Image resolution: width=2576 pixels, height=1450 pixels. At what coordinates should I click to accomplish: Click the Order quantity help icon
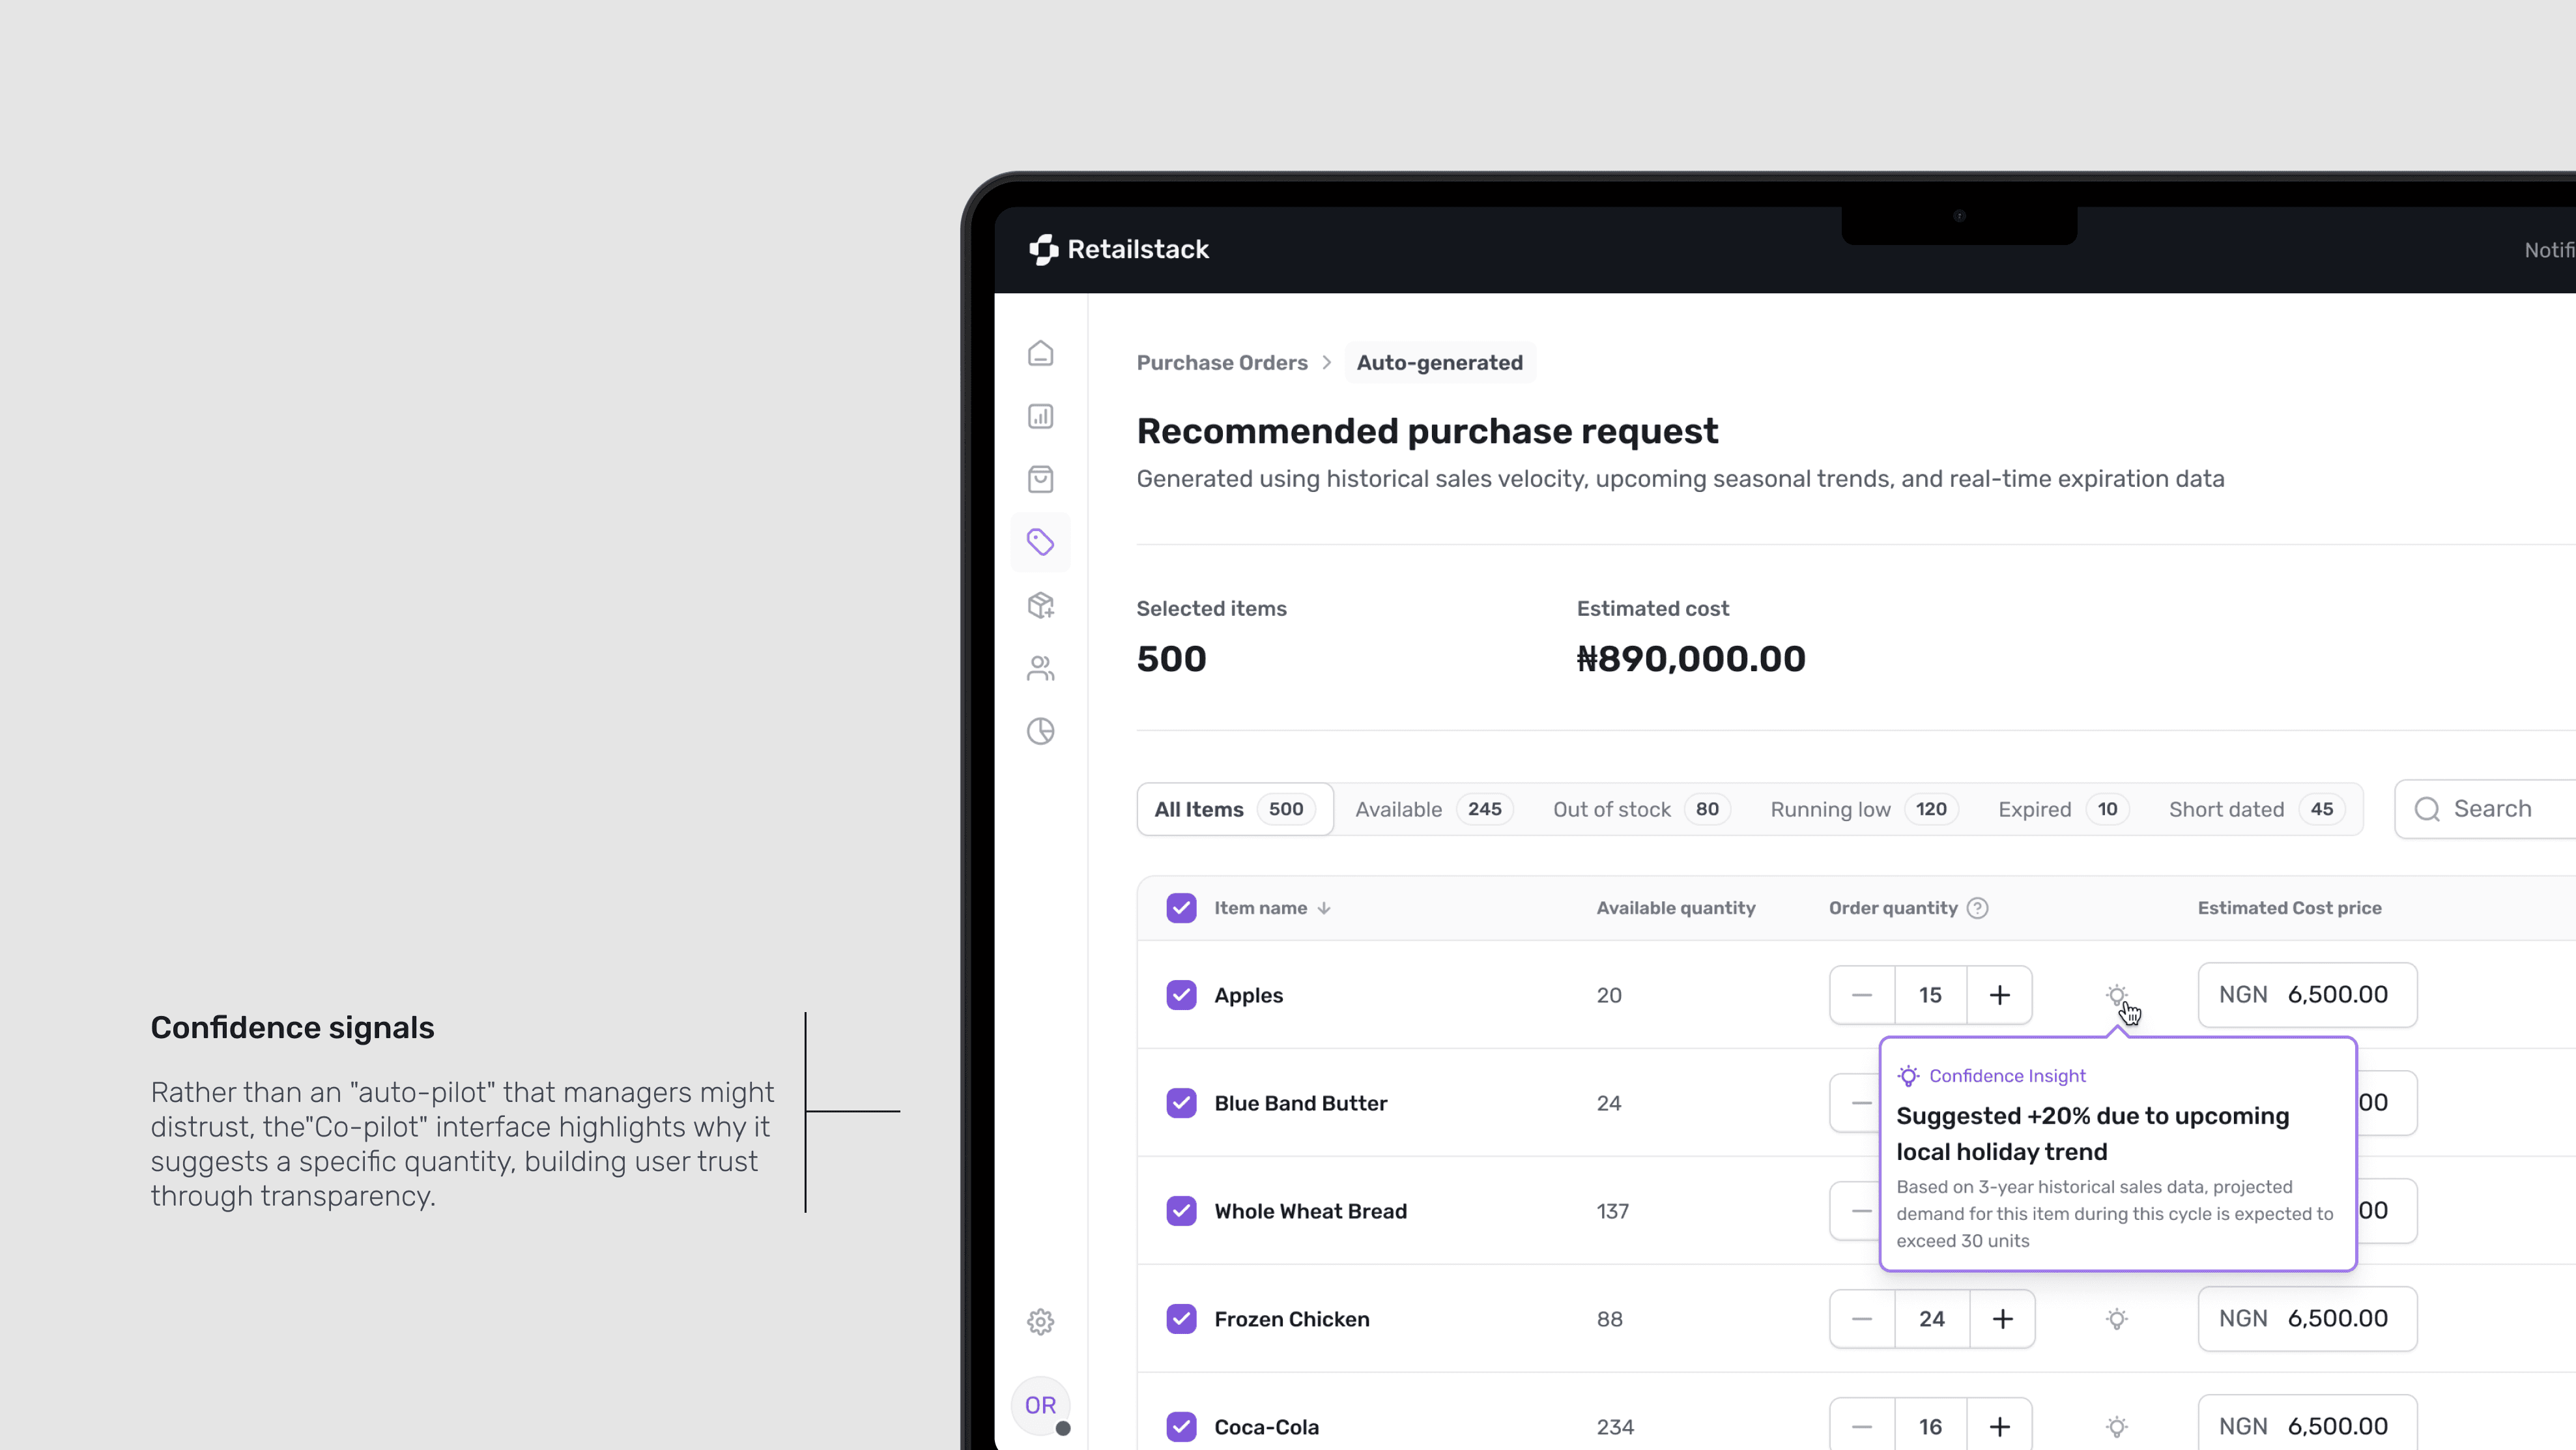(1977, 908)
